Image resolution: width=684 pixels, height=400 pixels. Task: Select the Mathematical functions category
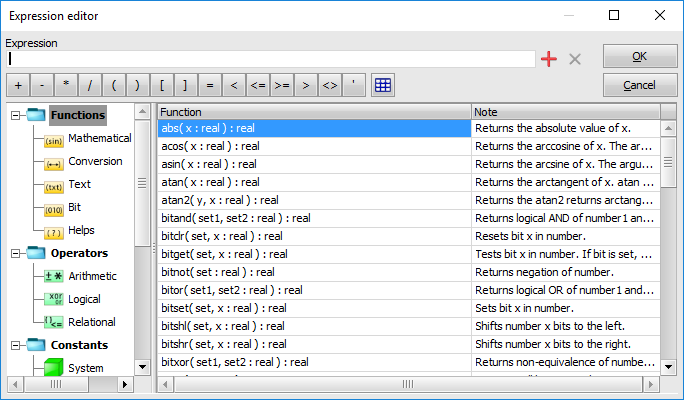pos(99,139)
